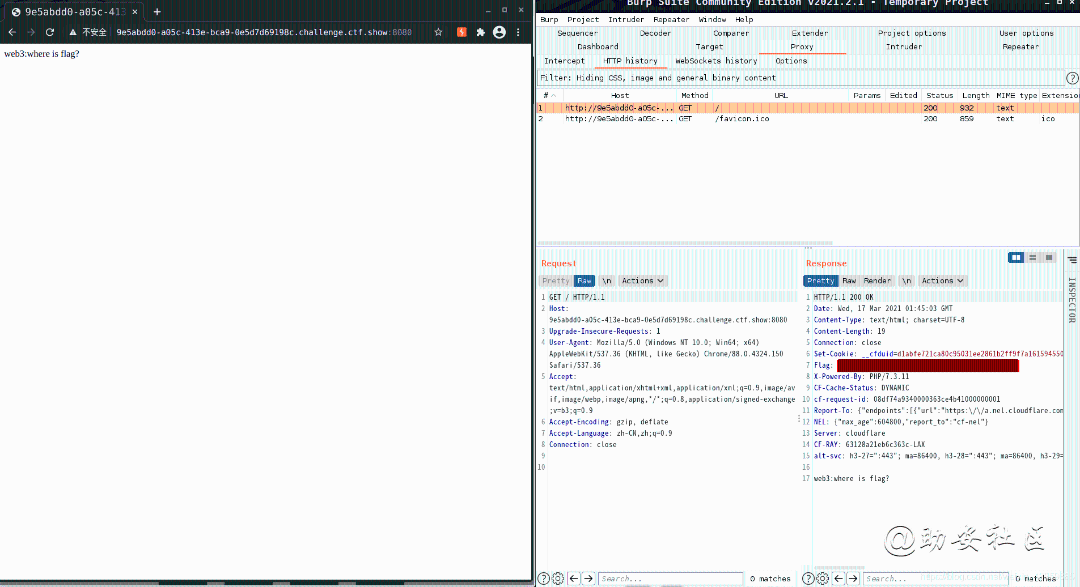
Task: Switch to Extender tab
Action: click(809, 33)
